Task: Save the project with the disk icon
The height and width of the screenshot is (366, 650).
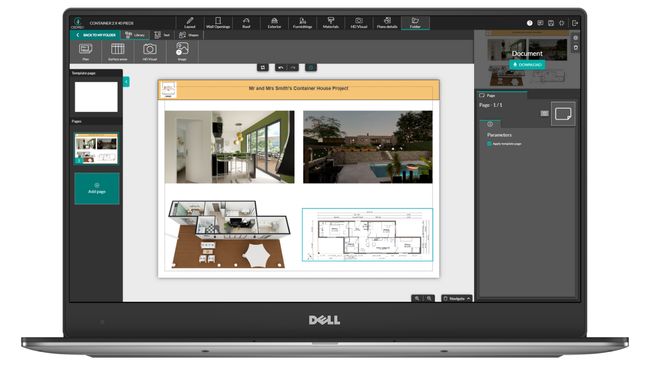Action: [551, 23]
